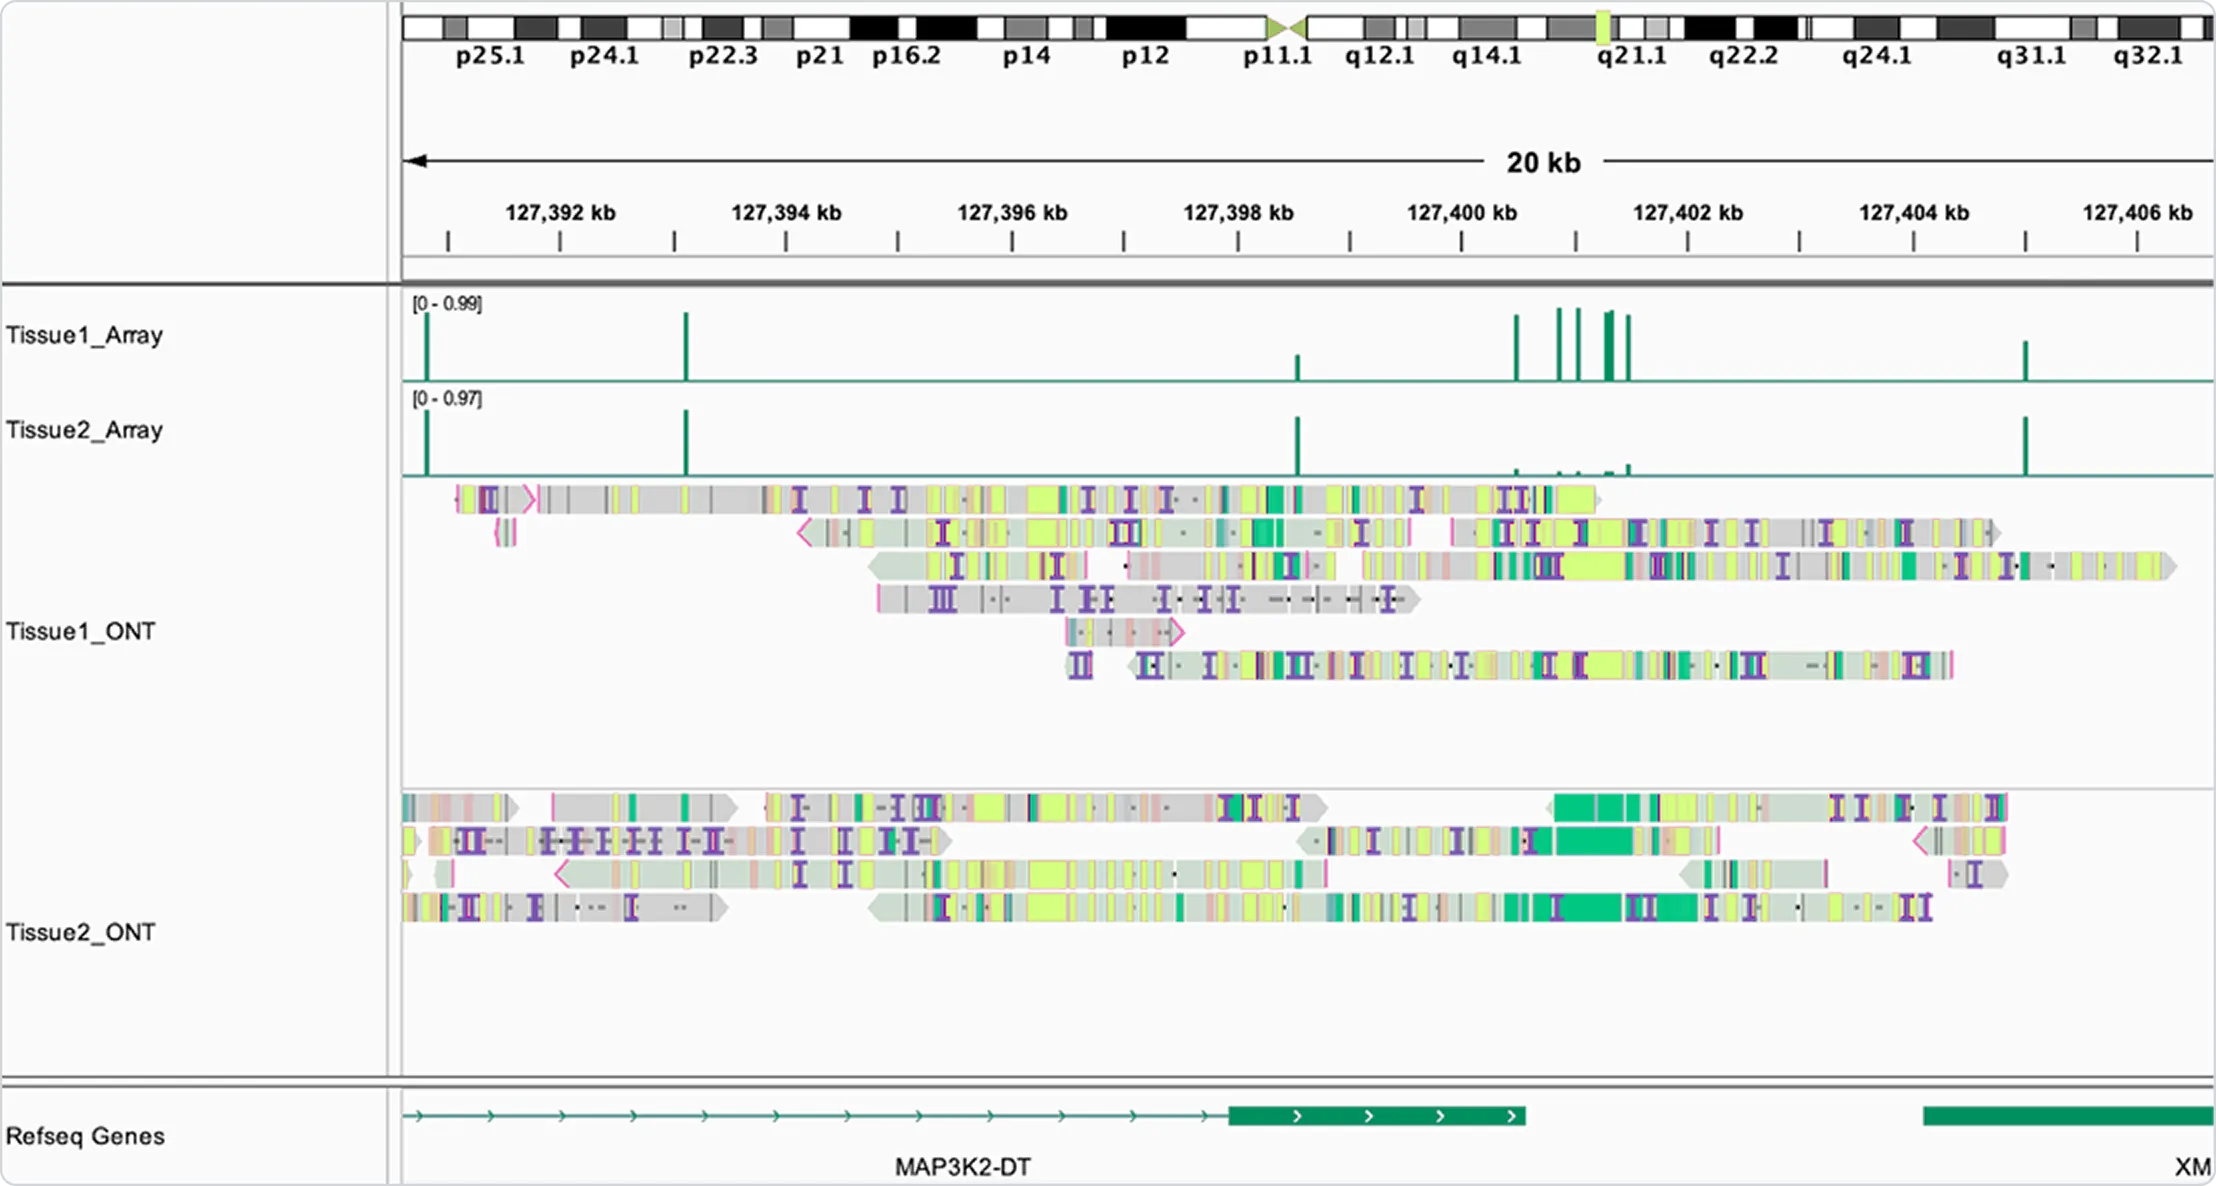Click the 20 kb span label
This screenshot has width=2216, height=1186.
point(1544,162)
